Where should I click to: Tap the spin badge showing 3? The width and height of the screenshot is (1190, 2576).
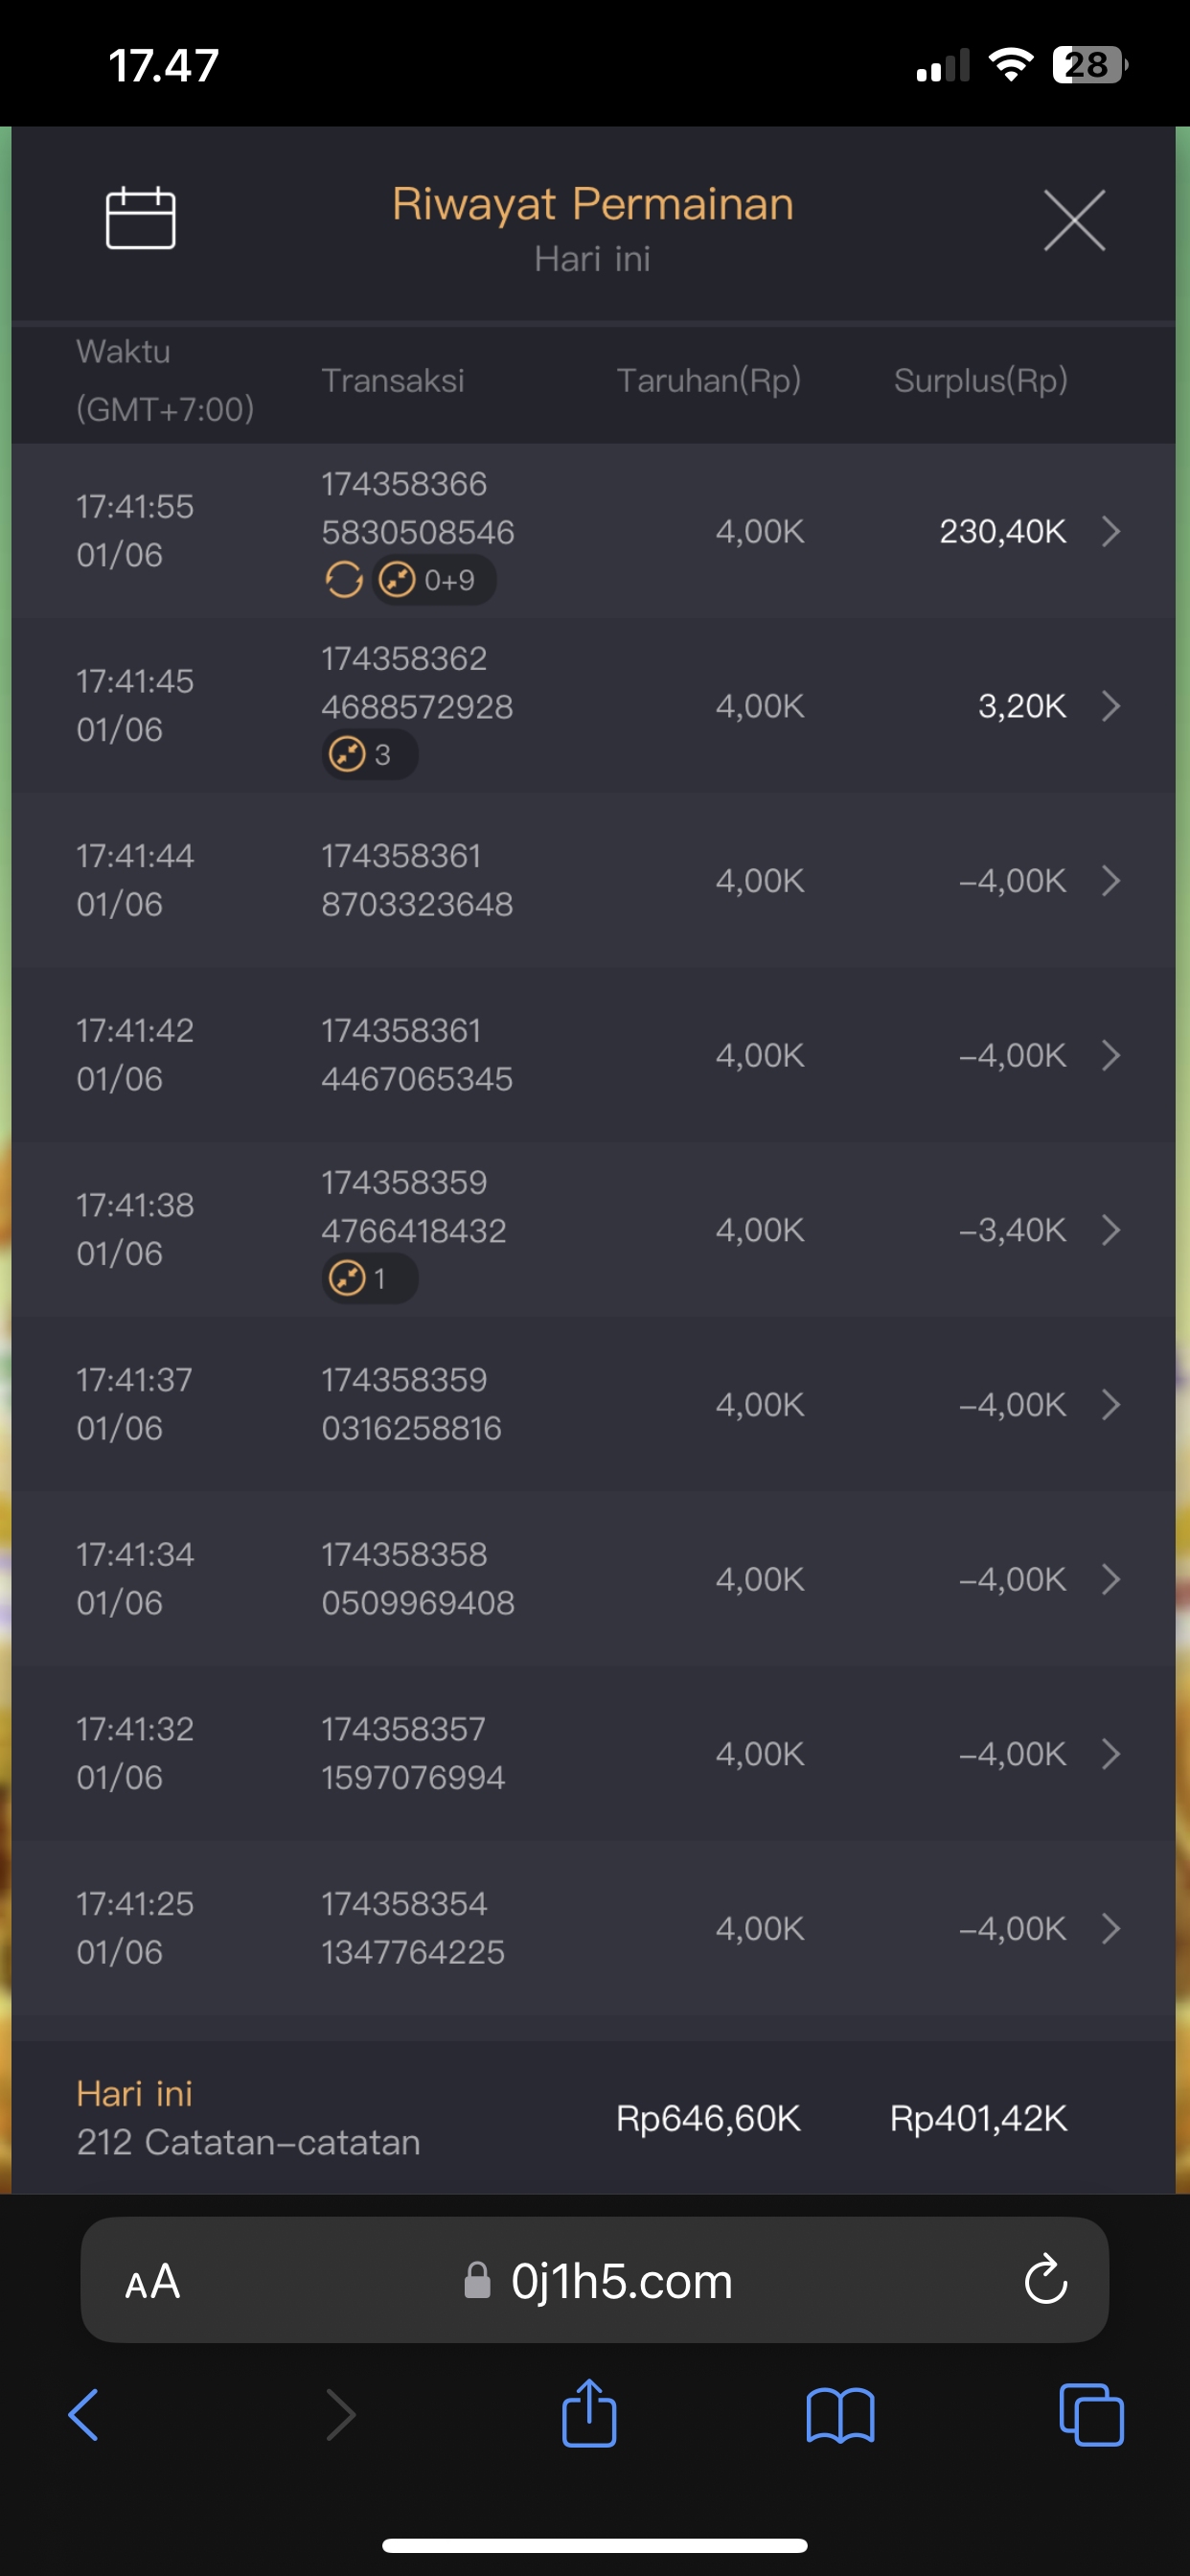pyautogui.click(x=369, y=755)
